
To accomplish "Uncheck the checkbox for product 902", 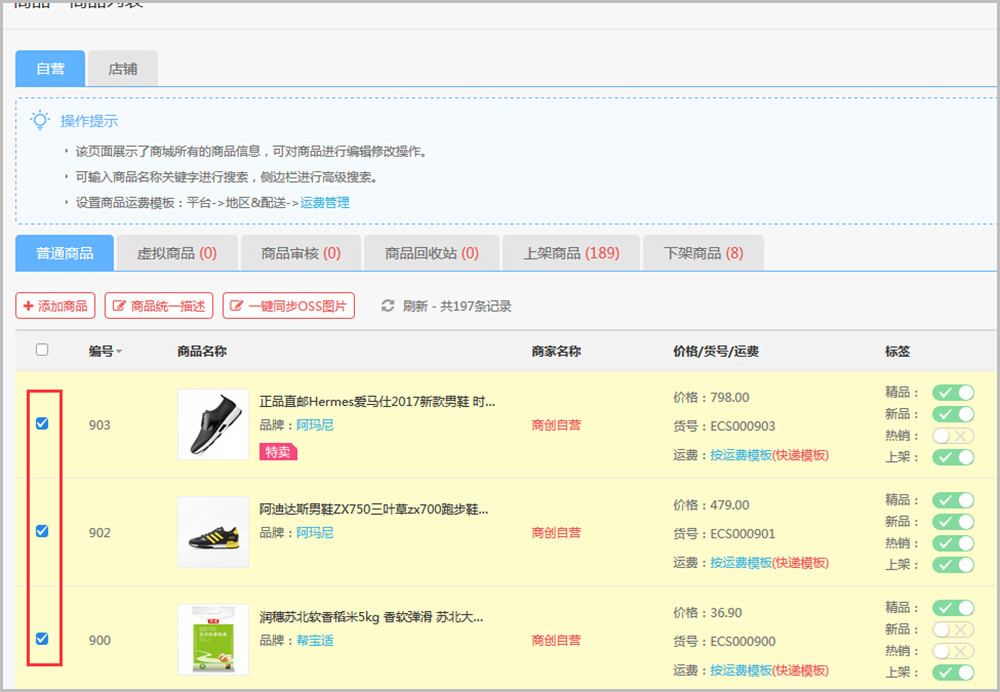I will [42, 532].
